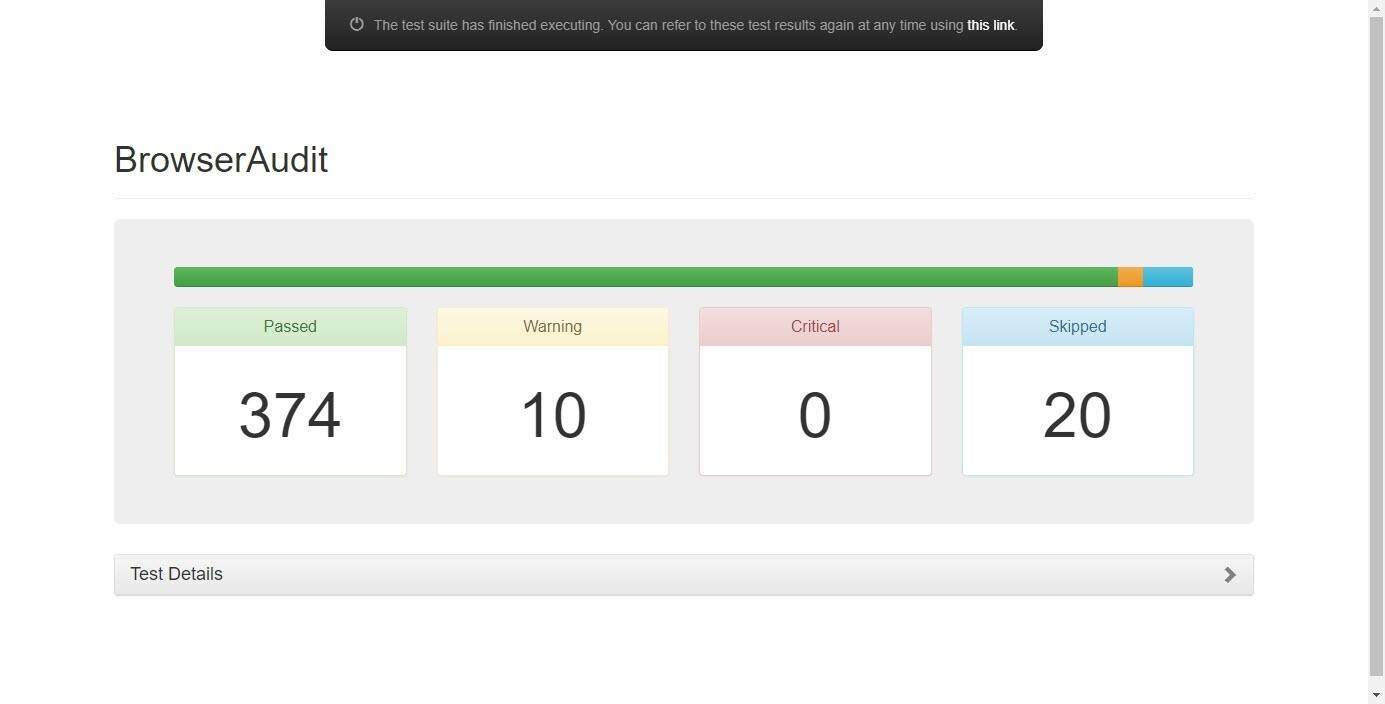The width and height of the screenshot is (1385, 704).
Task: Open "this link" to the test results
Action: tap(990, 25)
